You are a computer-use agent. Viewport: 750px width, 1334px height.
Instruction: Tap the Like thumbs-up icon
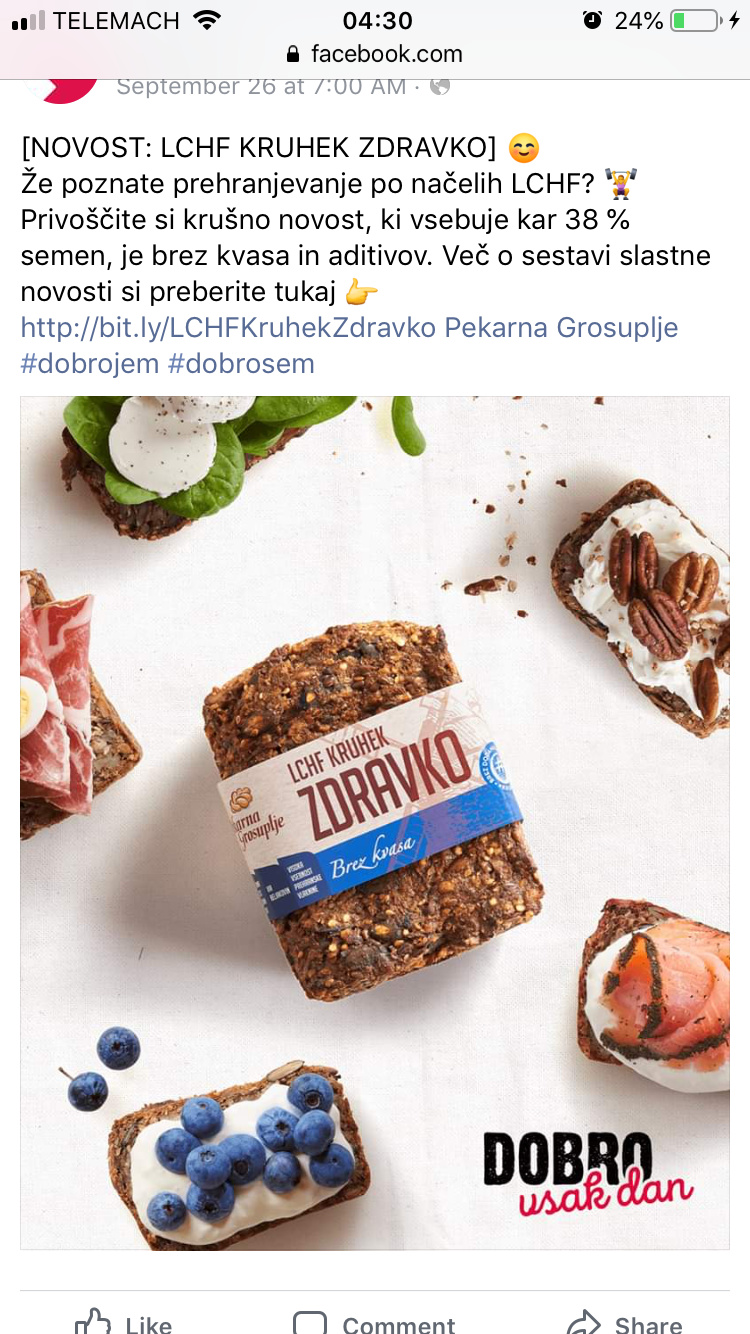click(93, 1322)
